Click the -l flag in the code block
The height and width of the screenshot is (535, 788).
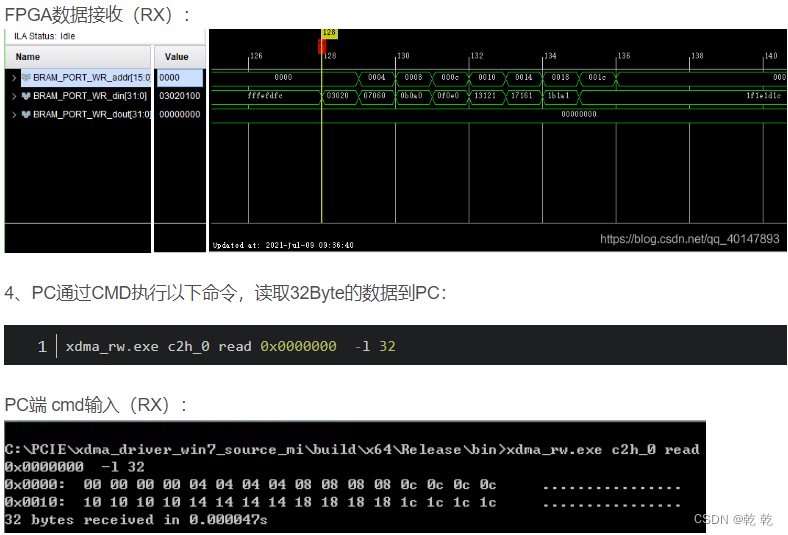(x=362, y=347)
